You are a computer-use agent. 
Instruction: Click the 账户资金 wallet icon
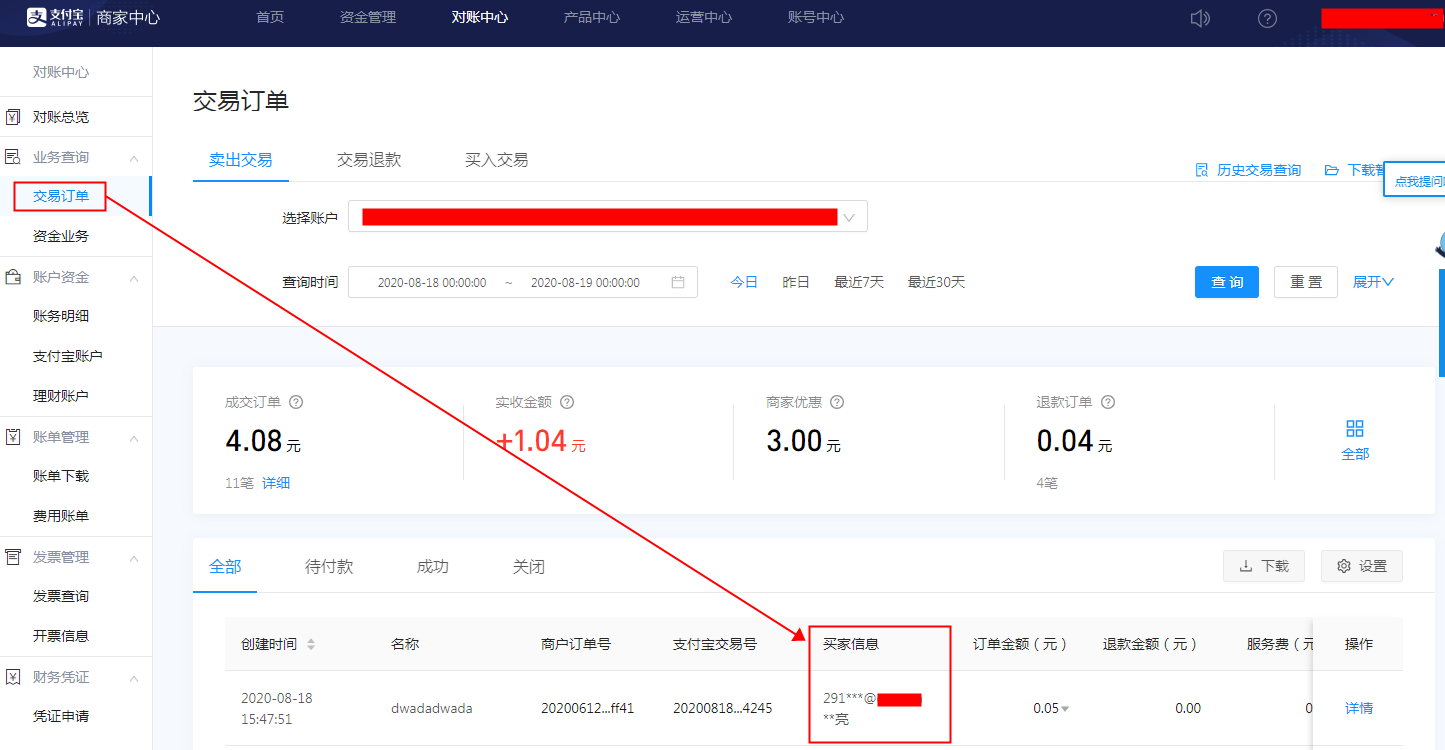tap(13, 277)
